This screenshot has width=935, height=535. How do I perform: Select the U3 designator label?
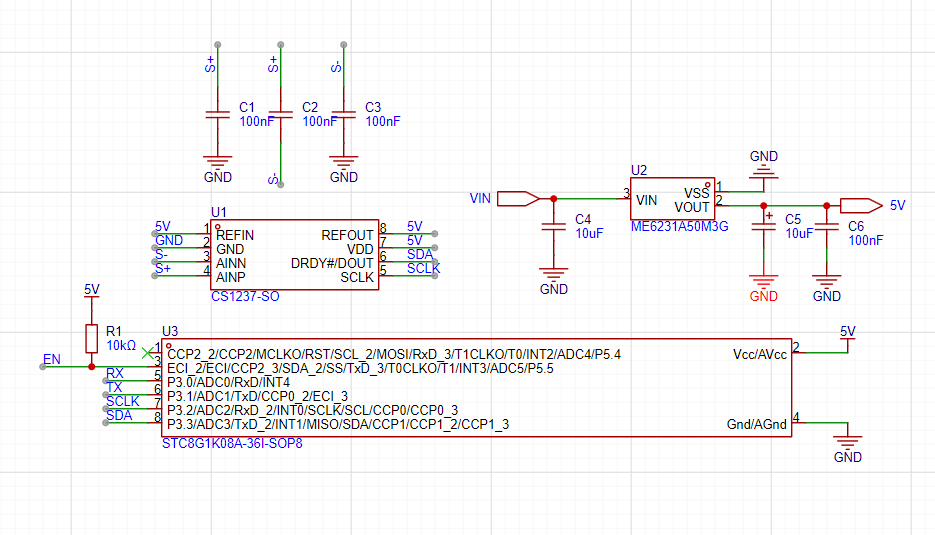(170, 332)
